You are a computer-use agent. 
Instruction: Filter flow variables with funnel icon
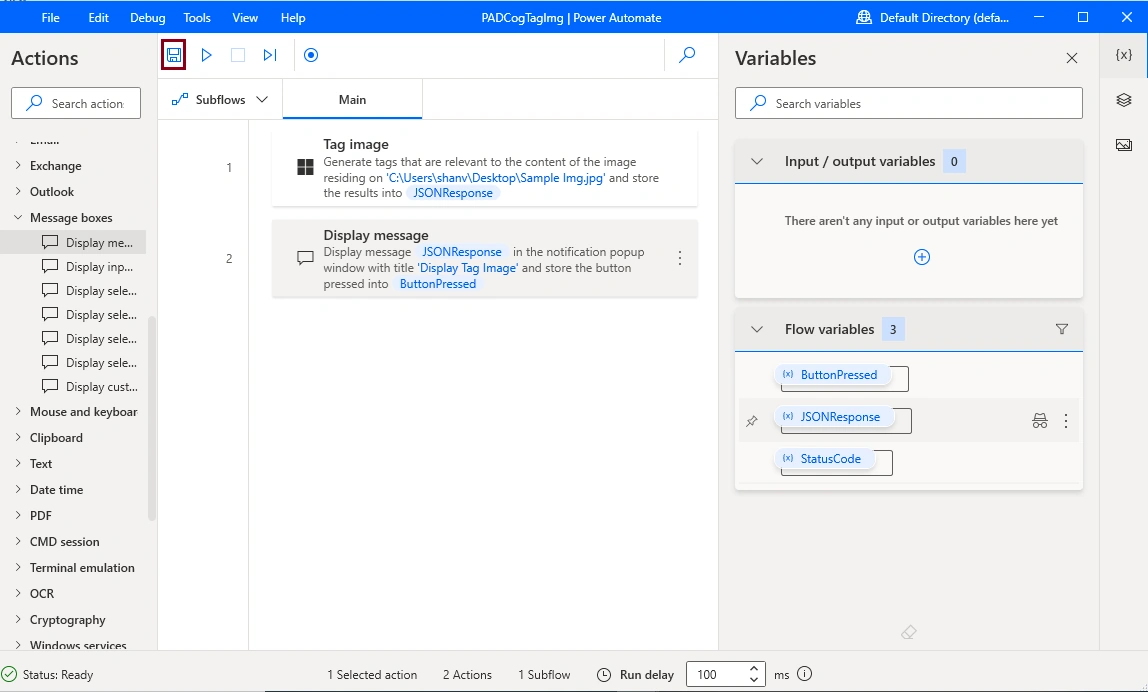pos(1062,330)
